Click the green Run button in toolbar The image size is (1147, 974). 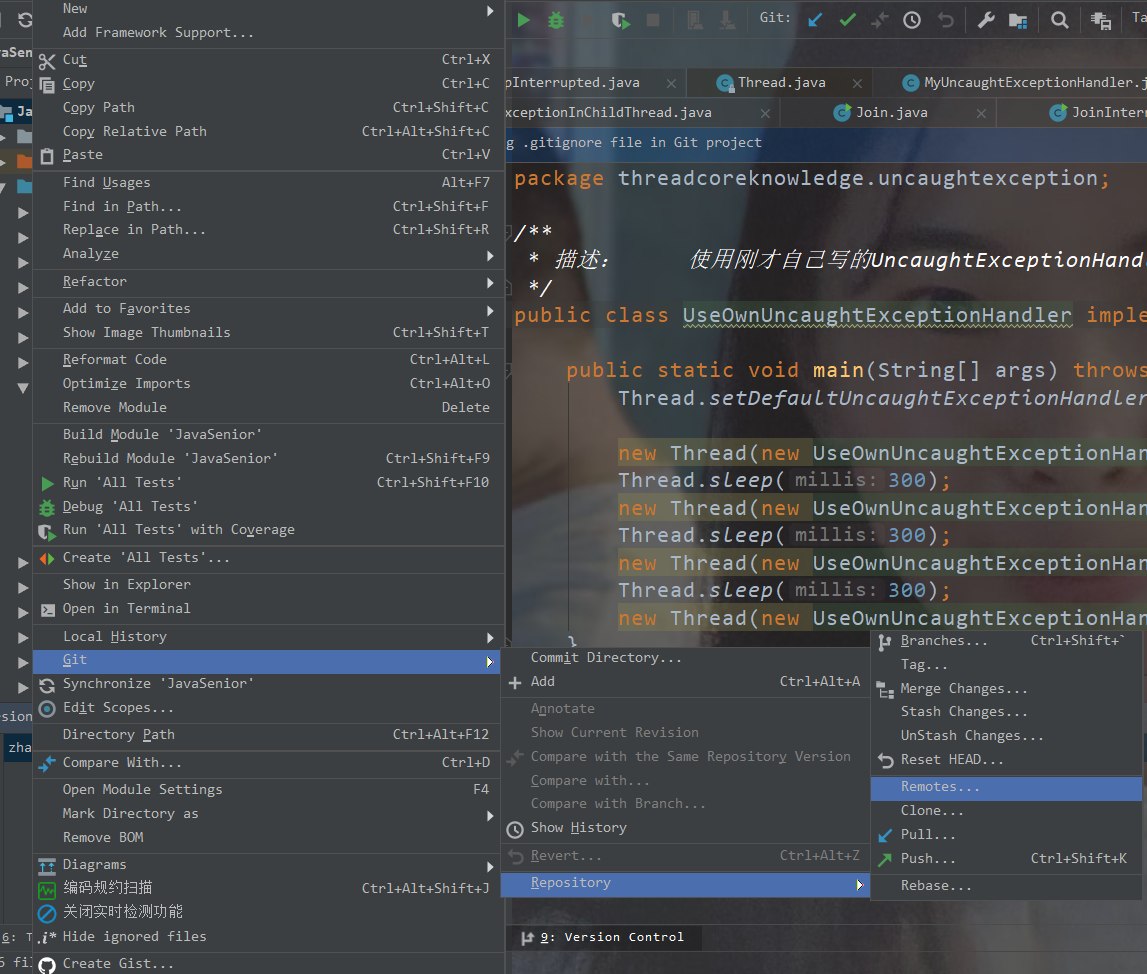(x=524, y=20)
